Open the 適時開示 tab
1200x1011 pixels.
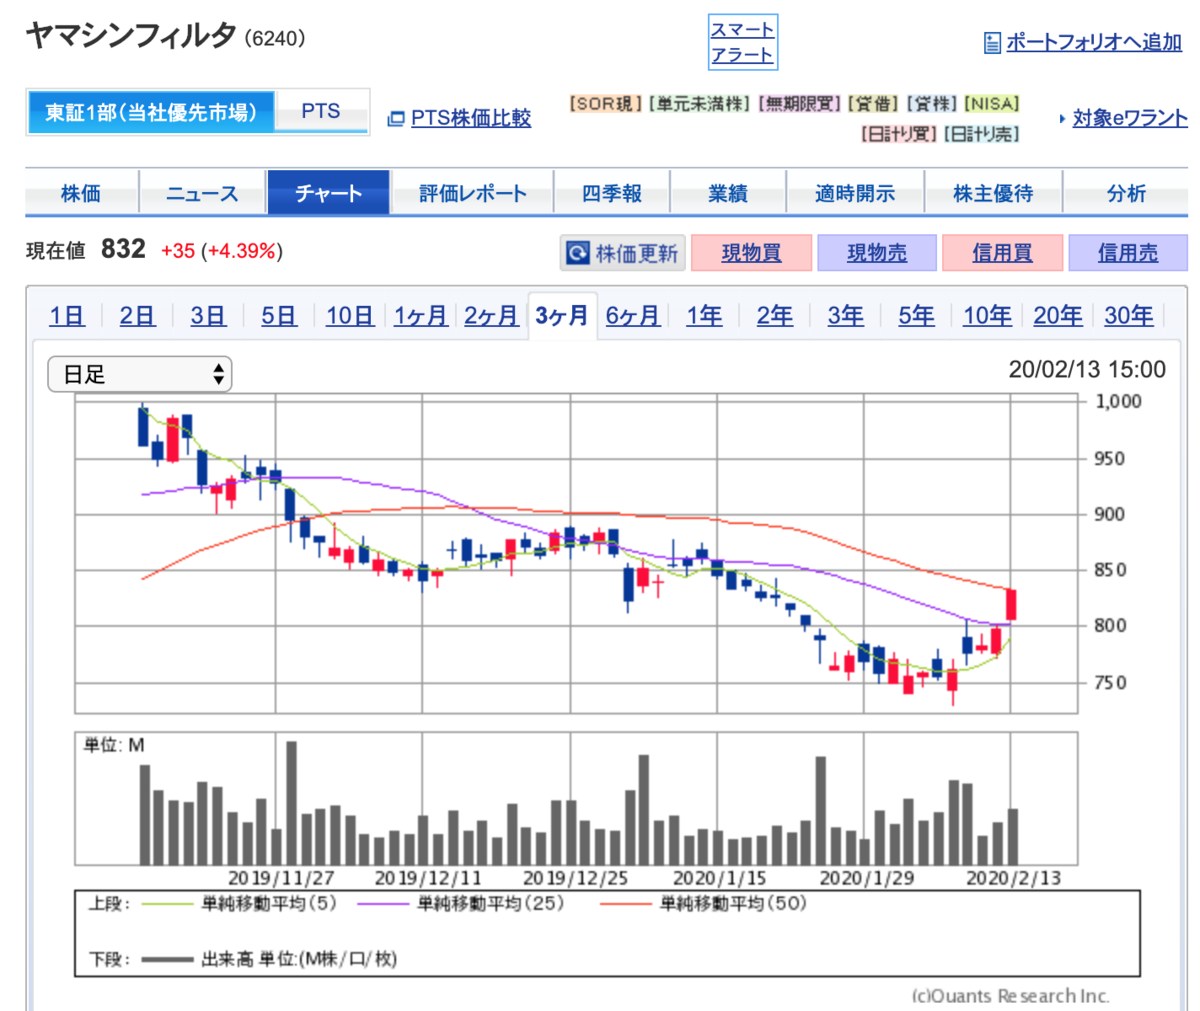click(855, 193)
